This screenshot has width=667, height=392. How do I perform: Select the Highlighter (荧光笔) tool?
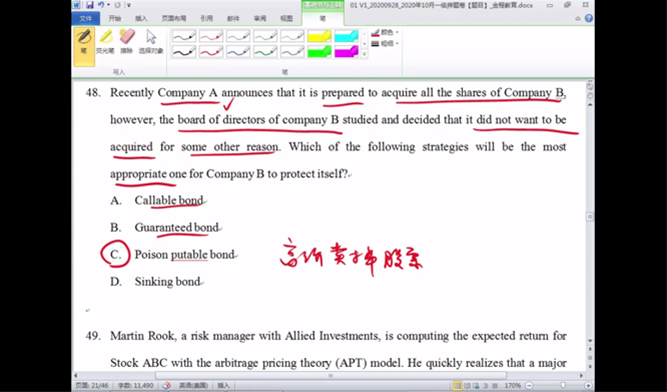(x=105, y=42)
